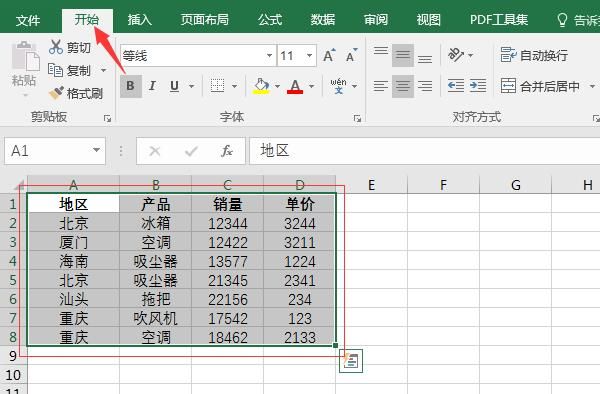The height and width of the screenshot is (394, 600).
Task: Click the wén phonetic guide icon
Action: point(339,86)
